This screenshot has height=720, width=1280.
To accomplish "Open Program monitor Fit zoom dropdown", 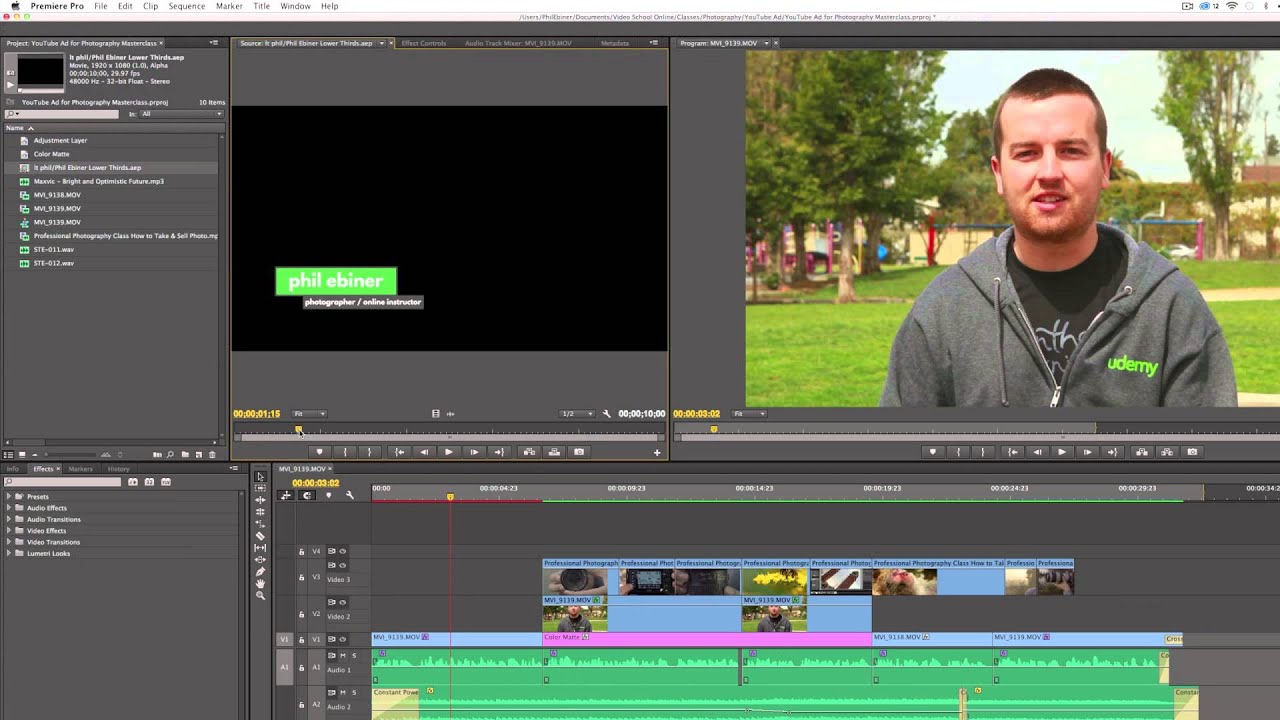I will [748, 414].
